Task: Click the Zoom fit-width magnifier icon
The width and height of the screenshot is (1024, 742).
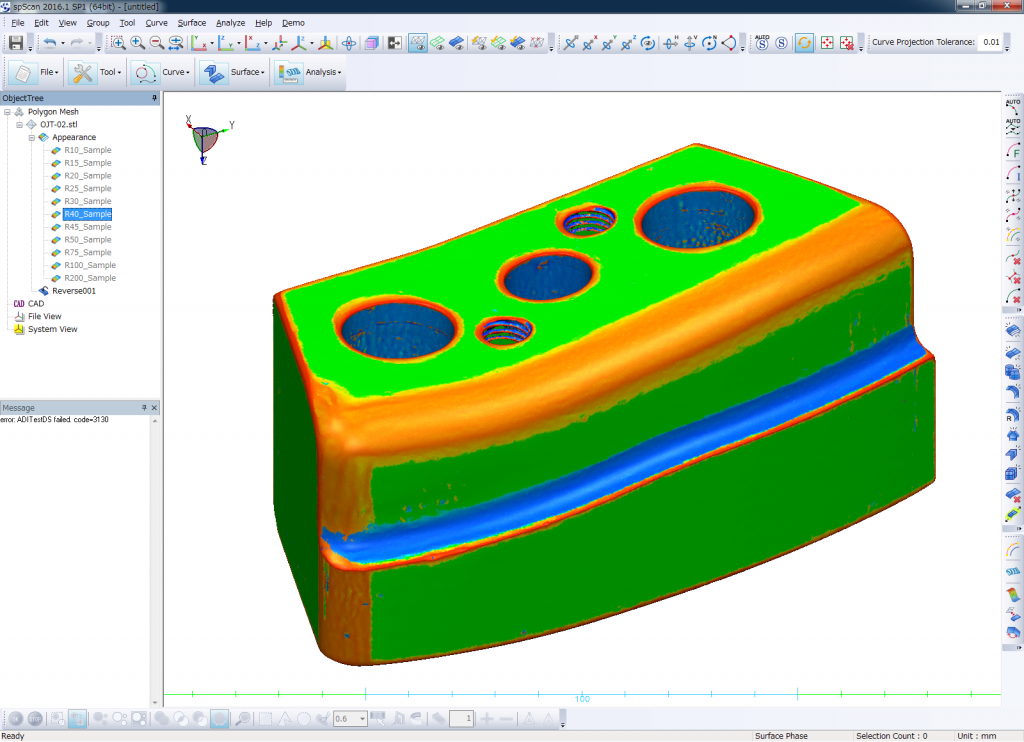Action: tap(176, 43)
